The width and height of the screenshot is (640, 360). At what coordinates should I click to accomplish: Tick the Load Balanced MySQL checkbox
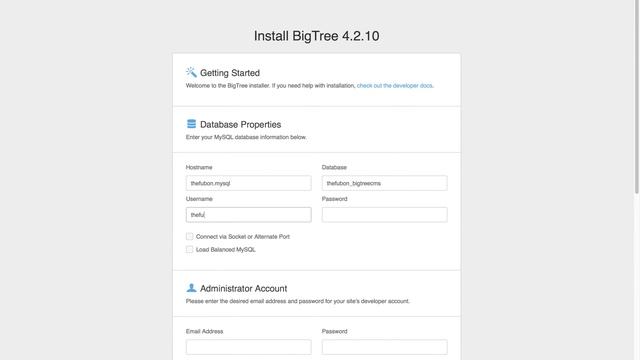189,249
